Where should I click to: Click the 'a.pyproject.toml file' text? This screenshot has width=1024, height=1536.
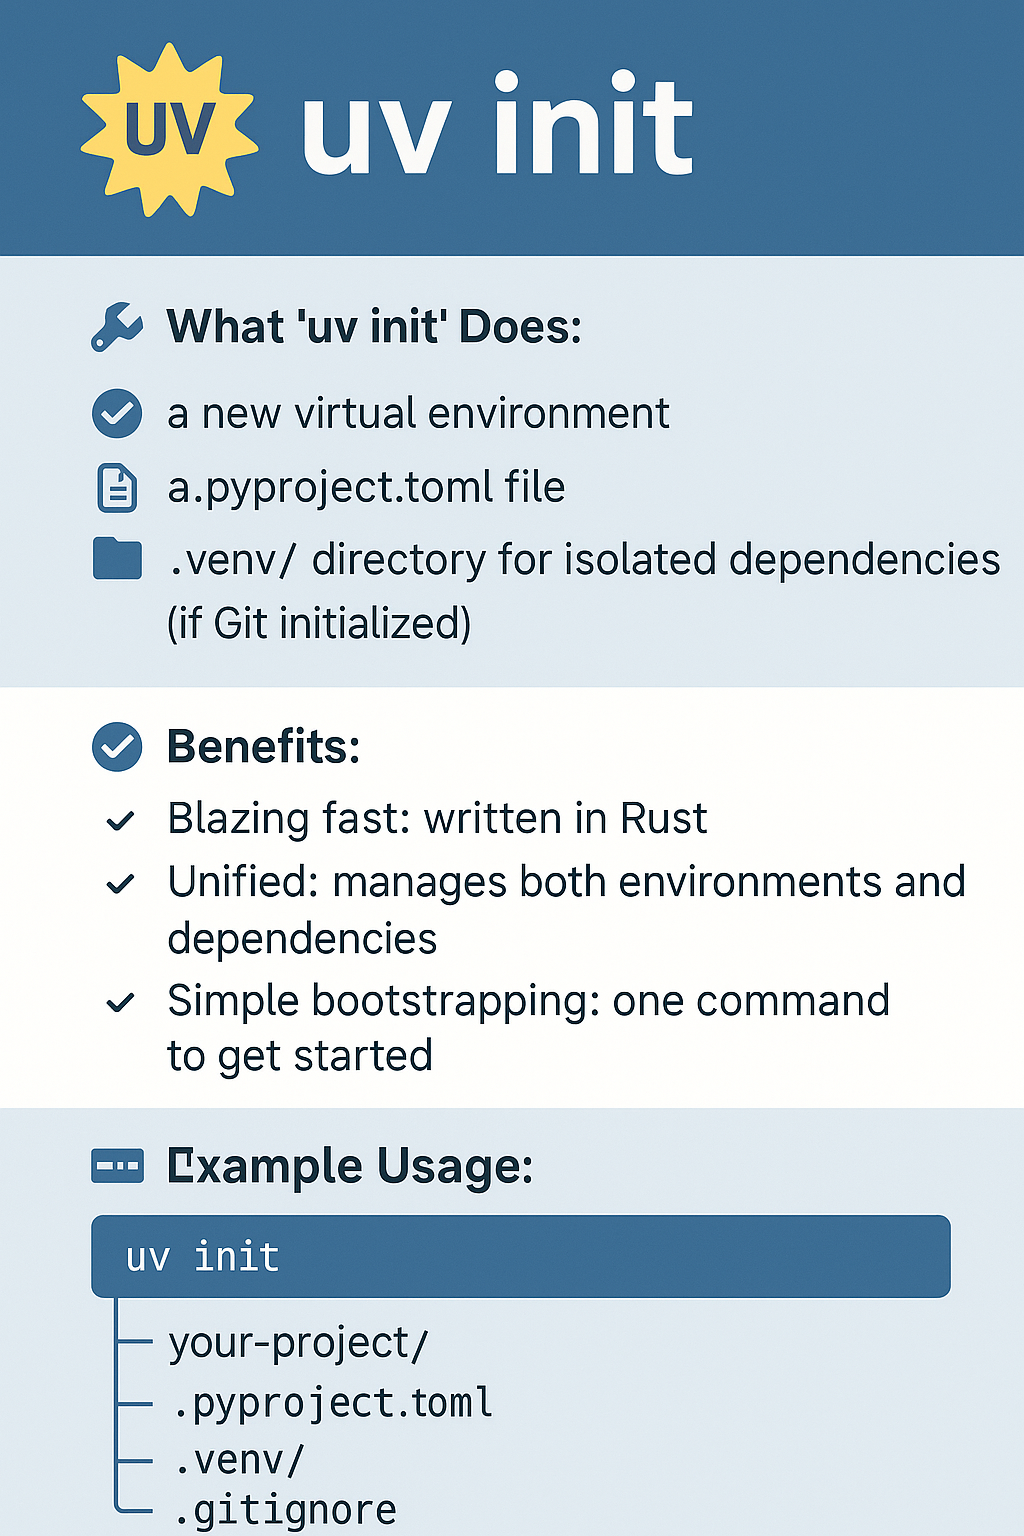366,488
